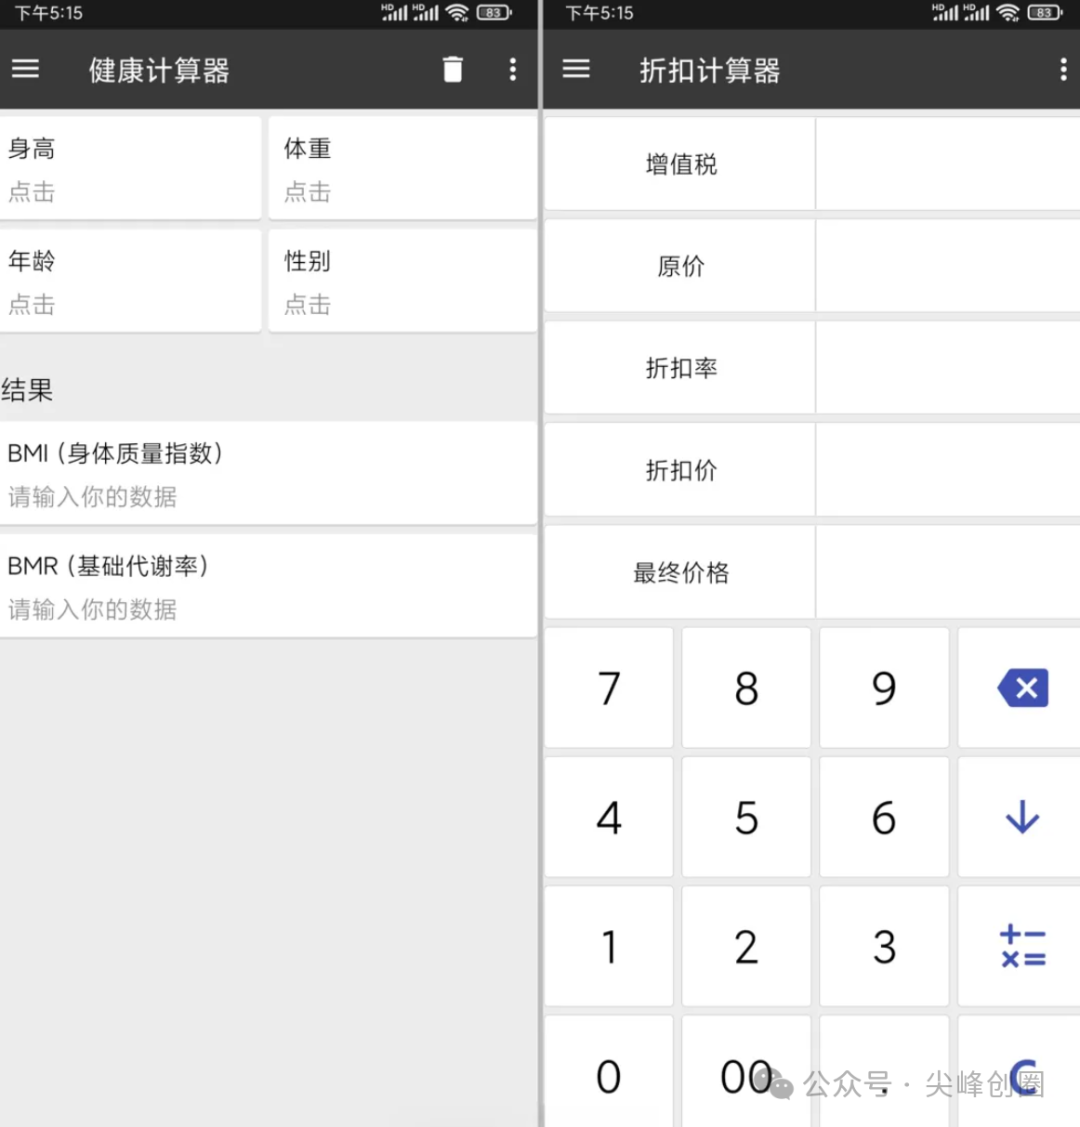Image resolution: width=1080 pixels, height=1127 pixels.
Task: Tap the 折扣价 label cell
Action: tap(680, 470)
